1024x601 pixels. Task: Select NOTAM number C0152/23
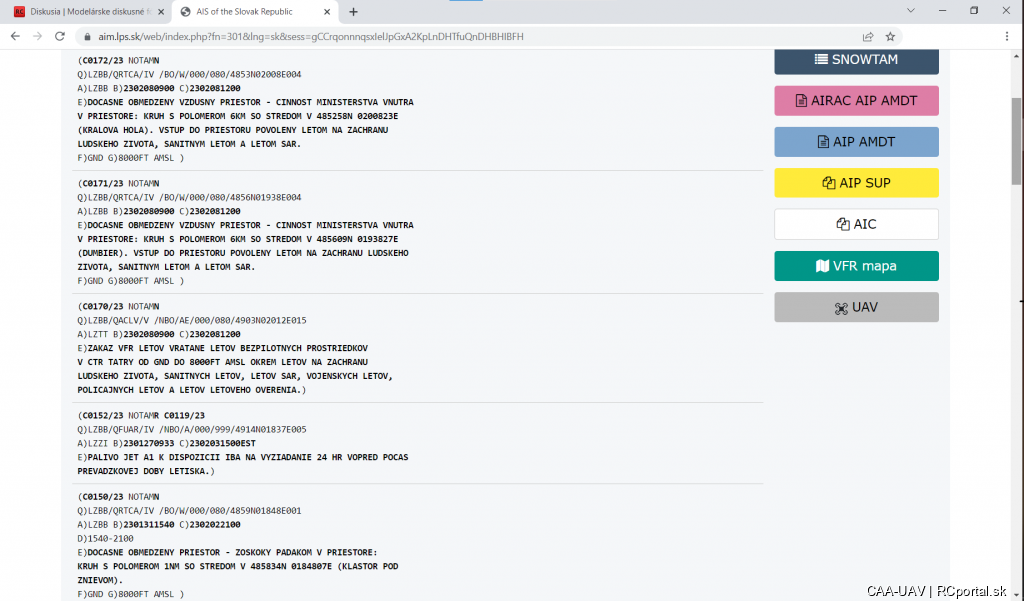pos(103,415)
